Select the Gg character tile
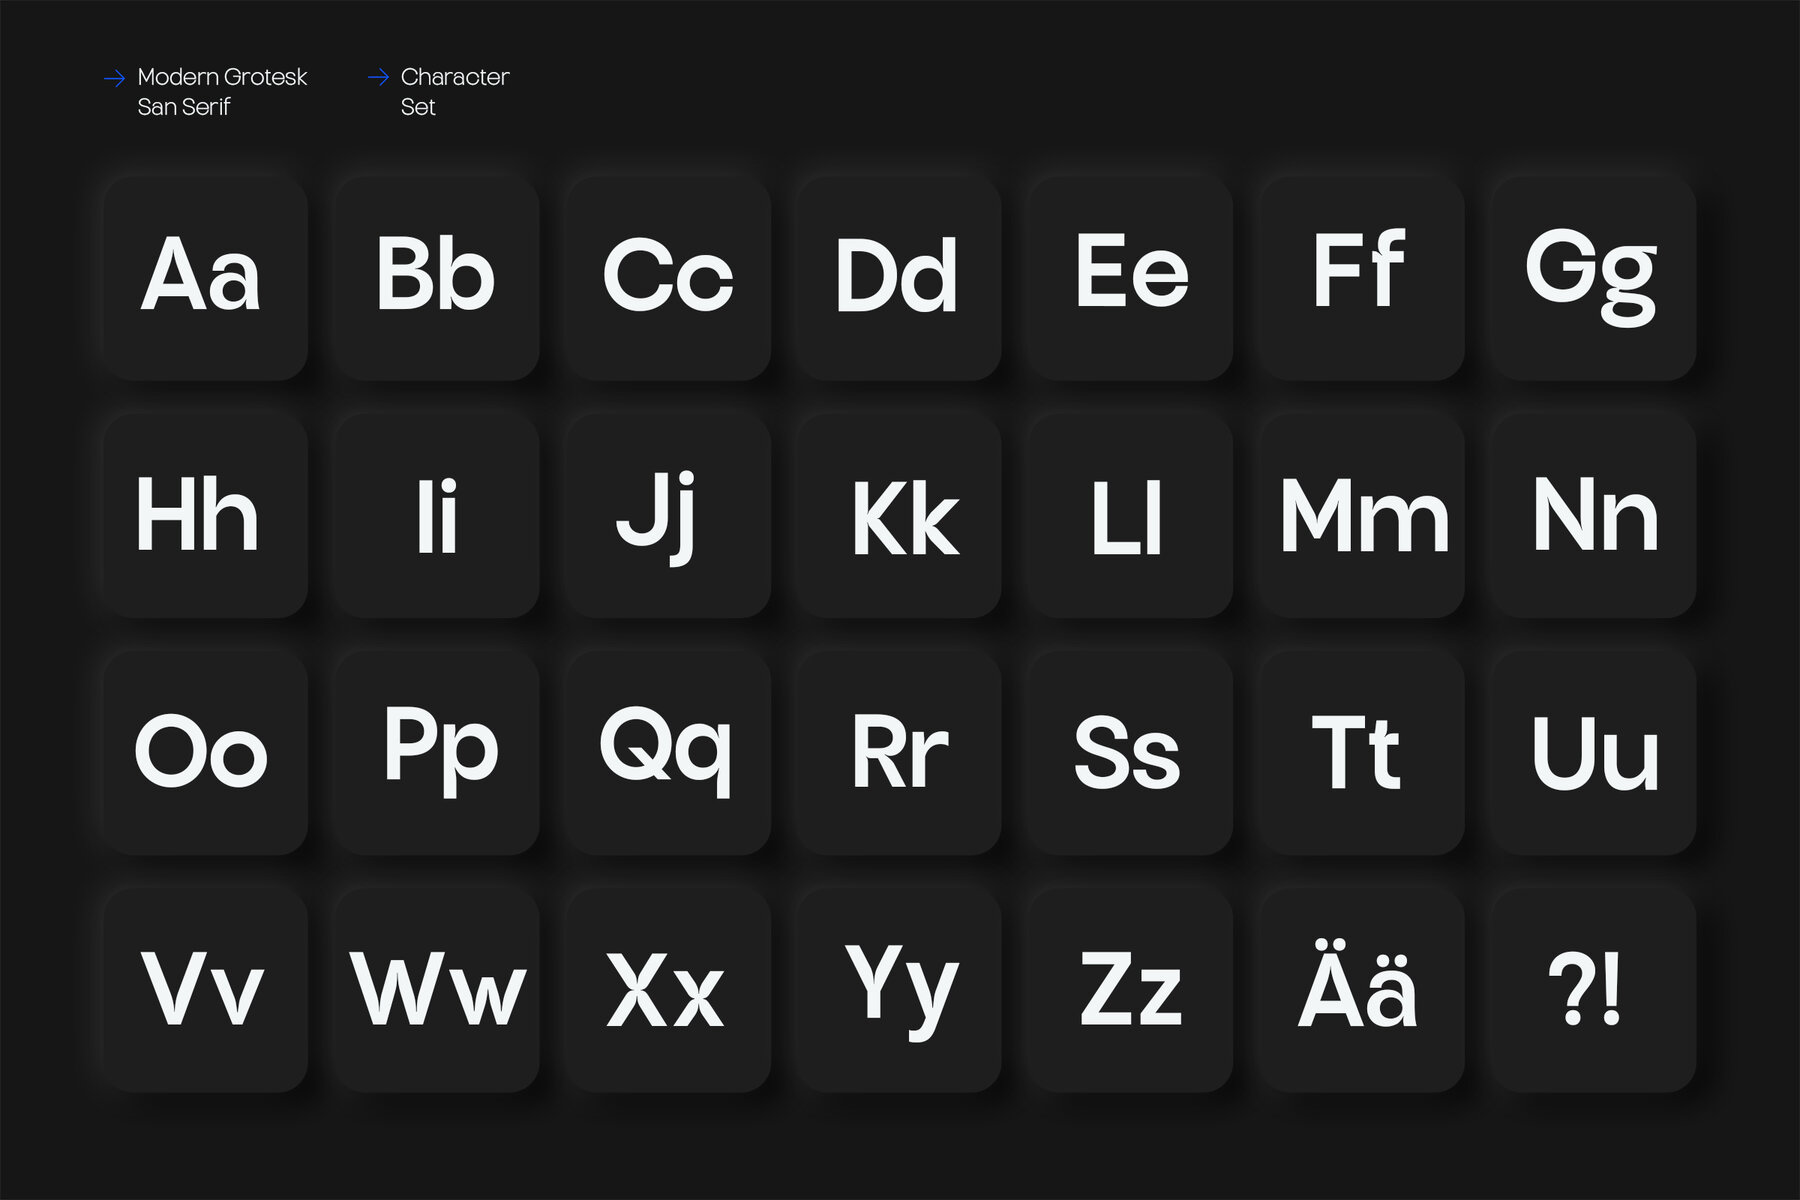The height and width of the screenshot is (1200, 1800). pyautogui.click(x=1593, y=278)
